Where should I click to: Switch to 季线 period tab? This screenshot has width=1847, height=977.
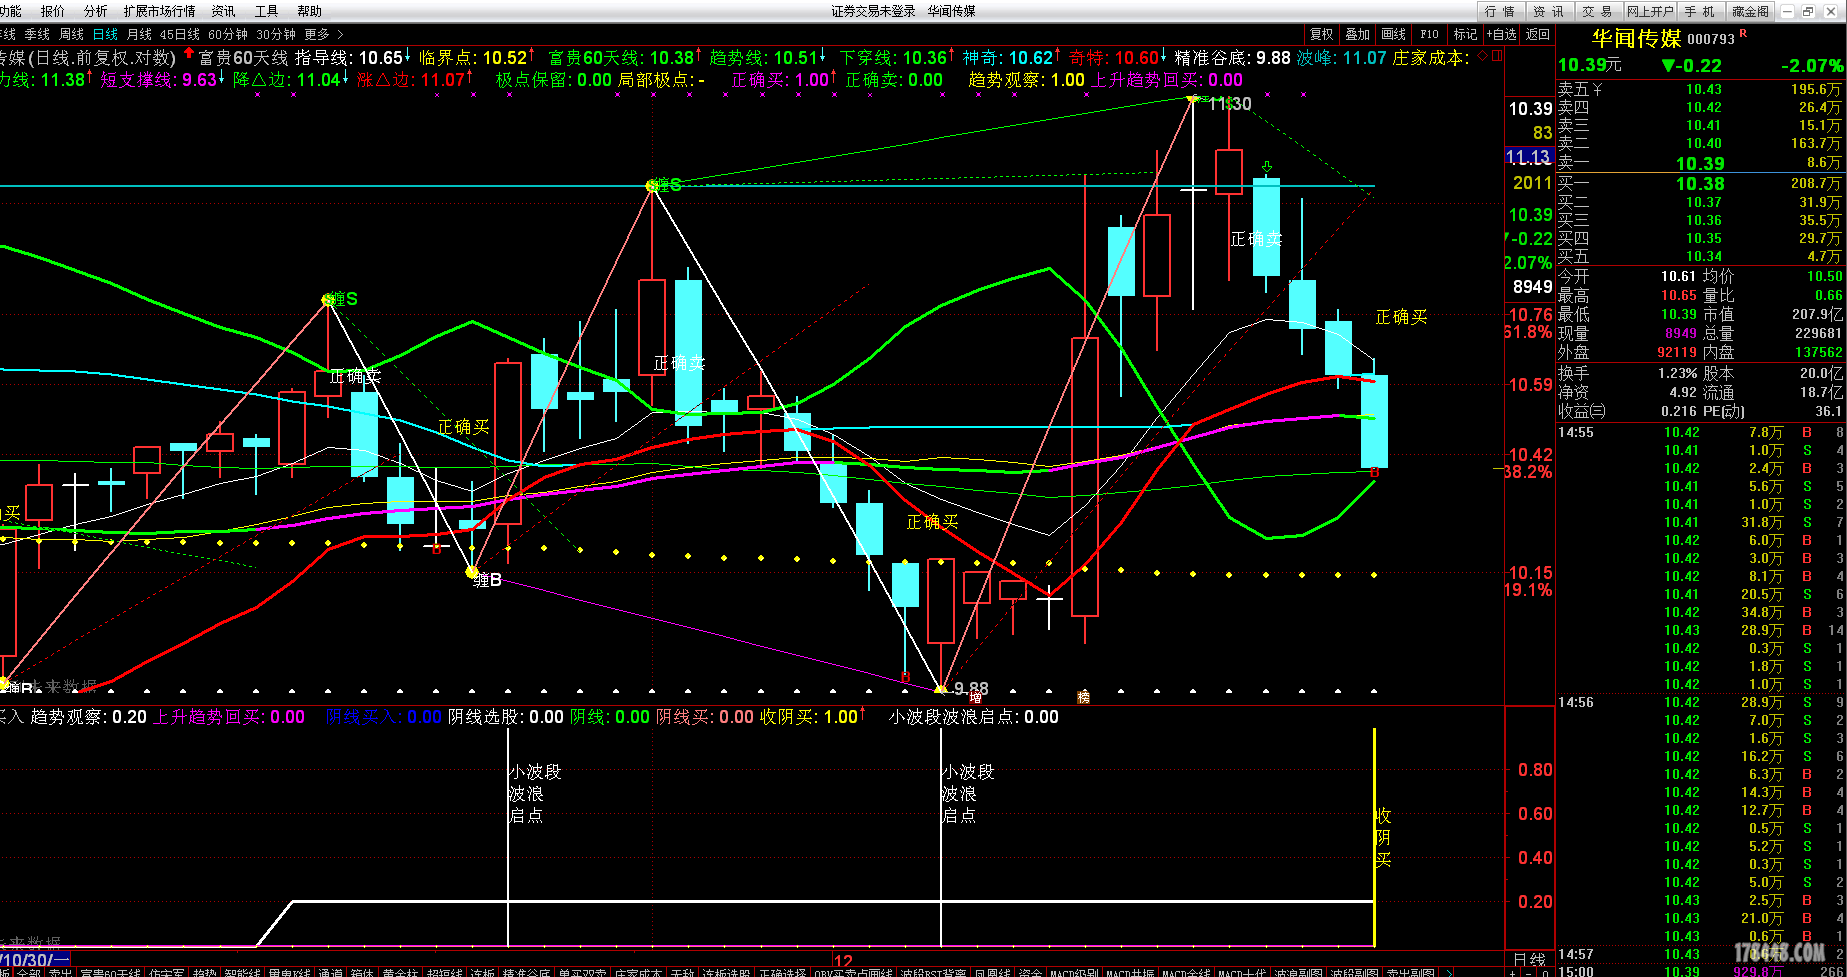[37, 34]
